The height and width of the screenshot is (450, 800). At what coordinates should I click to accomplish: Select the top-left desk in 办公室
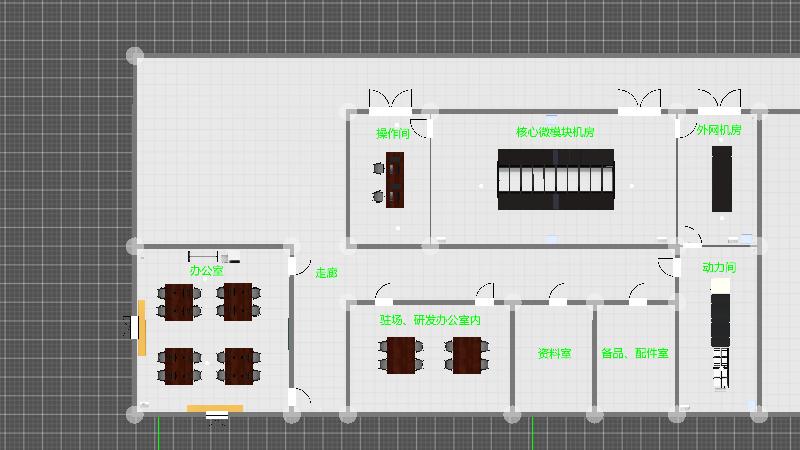pos(179,301)
